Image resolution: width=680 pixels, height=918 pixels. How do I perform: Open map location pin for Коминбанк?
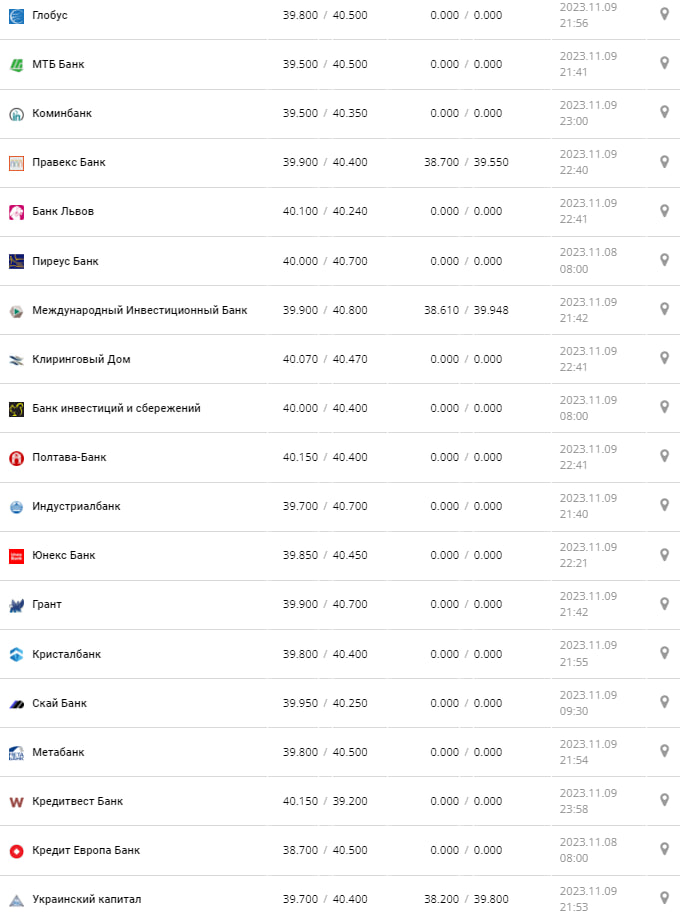click(664, 112)
